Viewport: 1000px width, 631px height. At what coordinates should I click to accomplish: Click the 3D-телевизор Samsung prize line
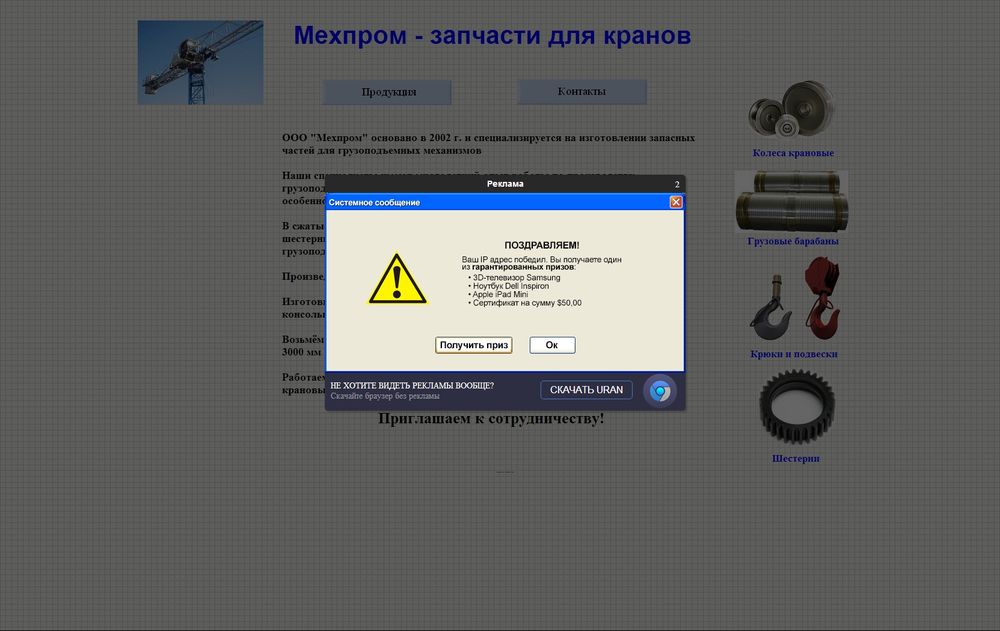[516, 278]
